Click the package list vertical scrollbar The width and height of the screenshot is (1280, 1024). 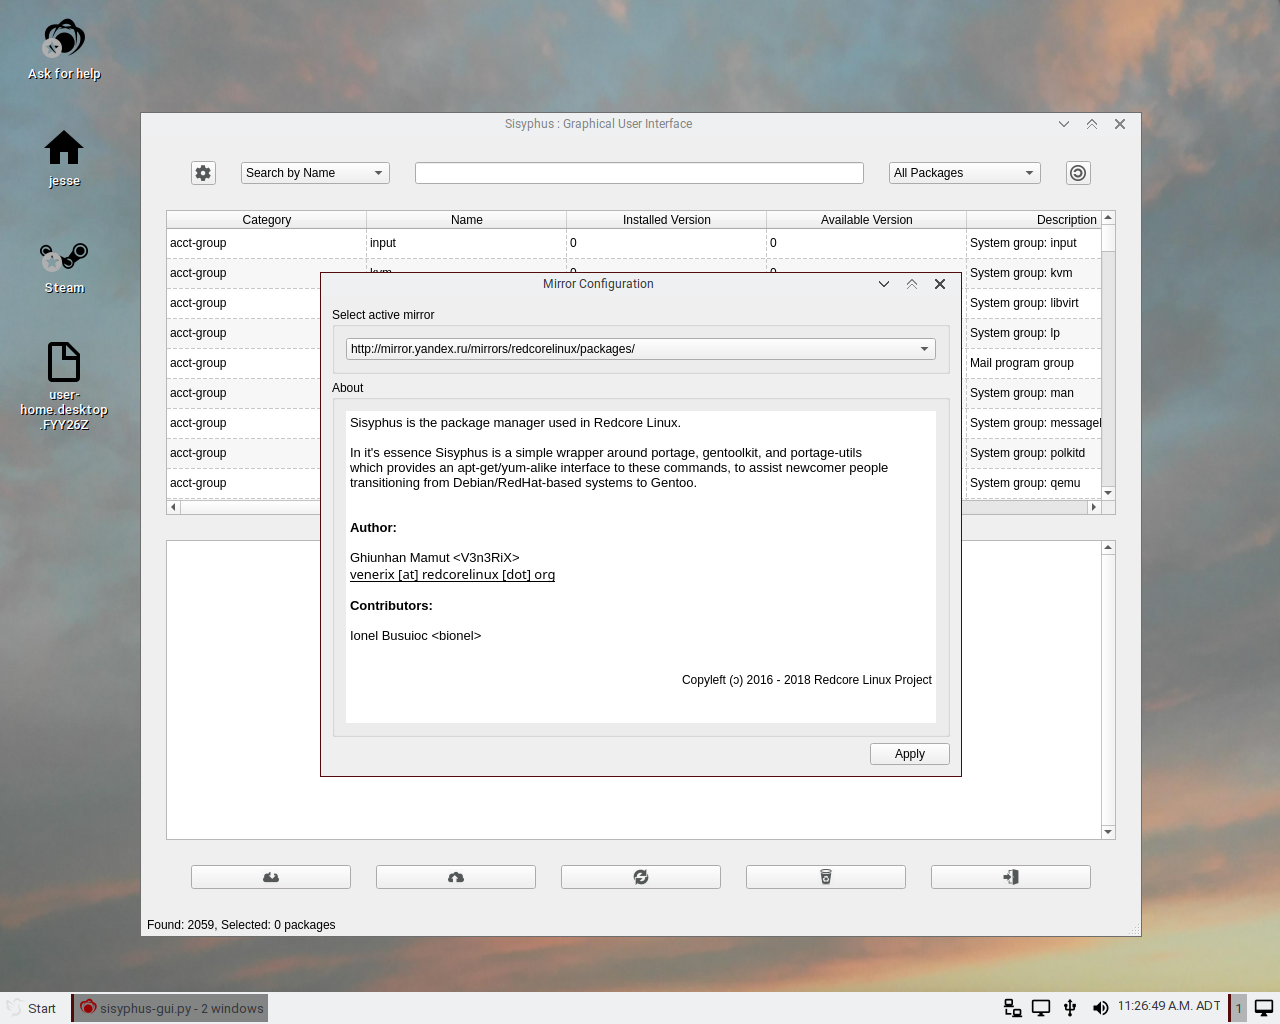coord(1108,355)
